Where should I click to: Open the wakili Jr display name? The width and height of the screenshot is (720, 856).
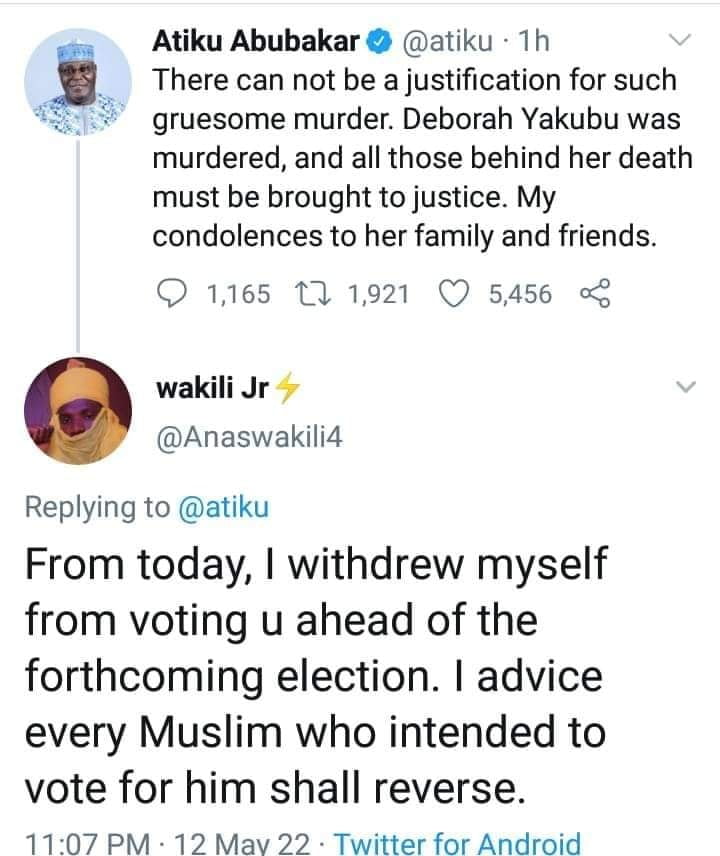[x=212, y=388]
